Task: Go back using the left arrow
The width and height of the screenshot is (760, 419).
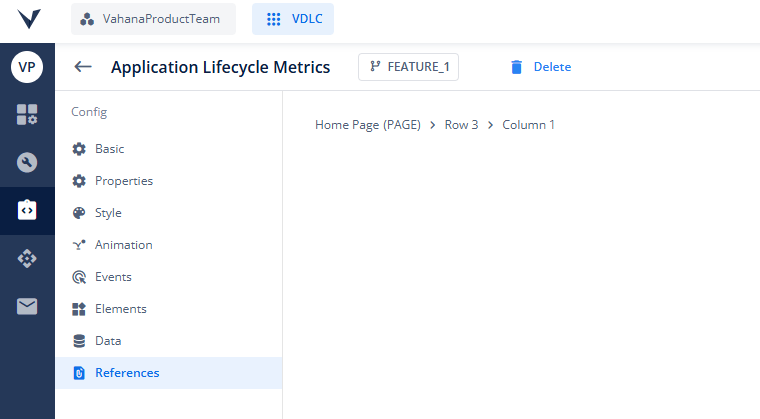Action: click(x=83, y=66)
